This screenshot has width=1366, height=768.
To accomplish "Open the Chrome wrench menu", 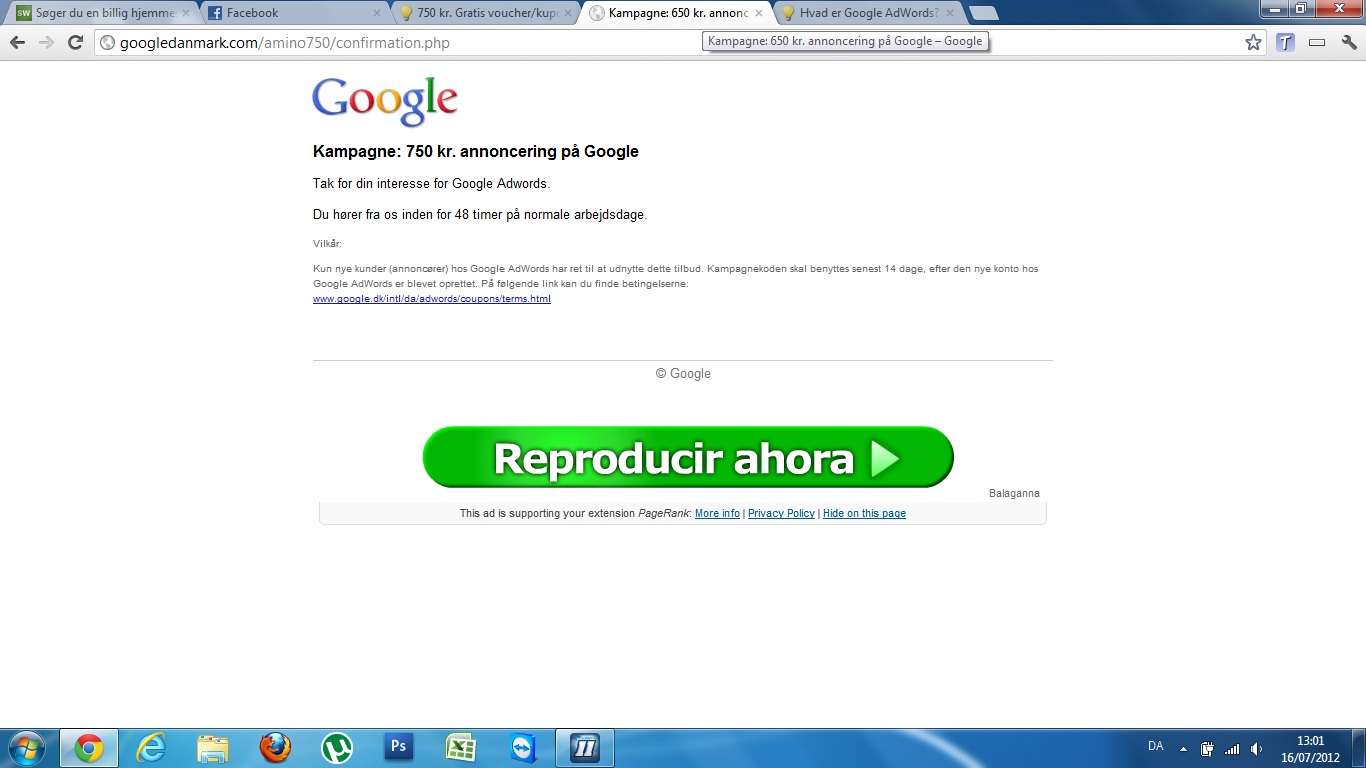I will pos(1349,42).
